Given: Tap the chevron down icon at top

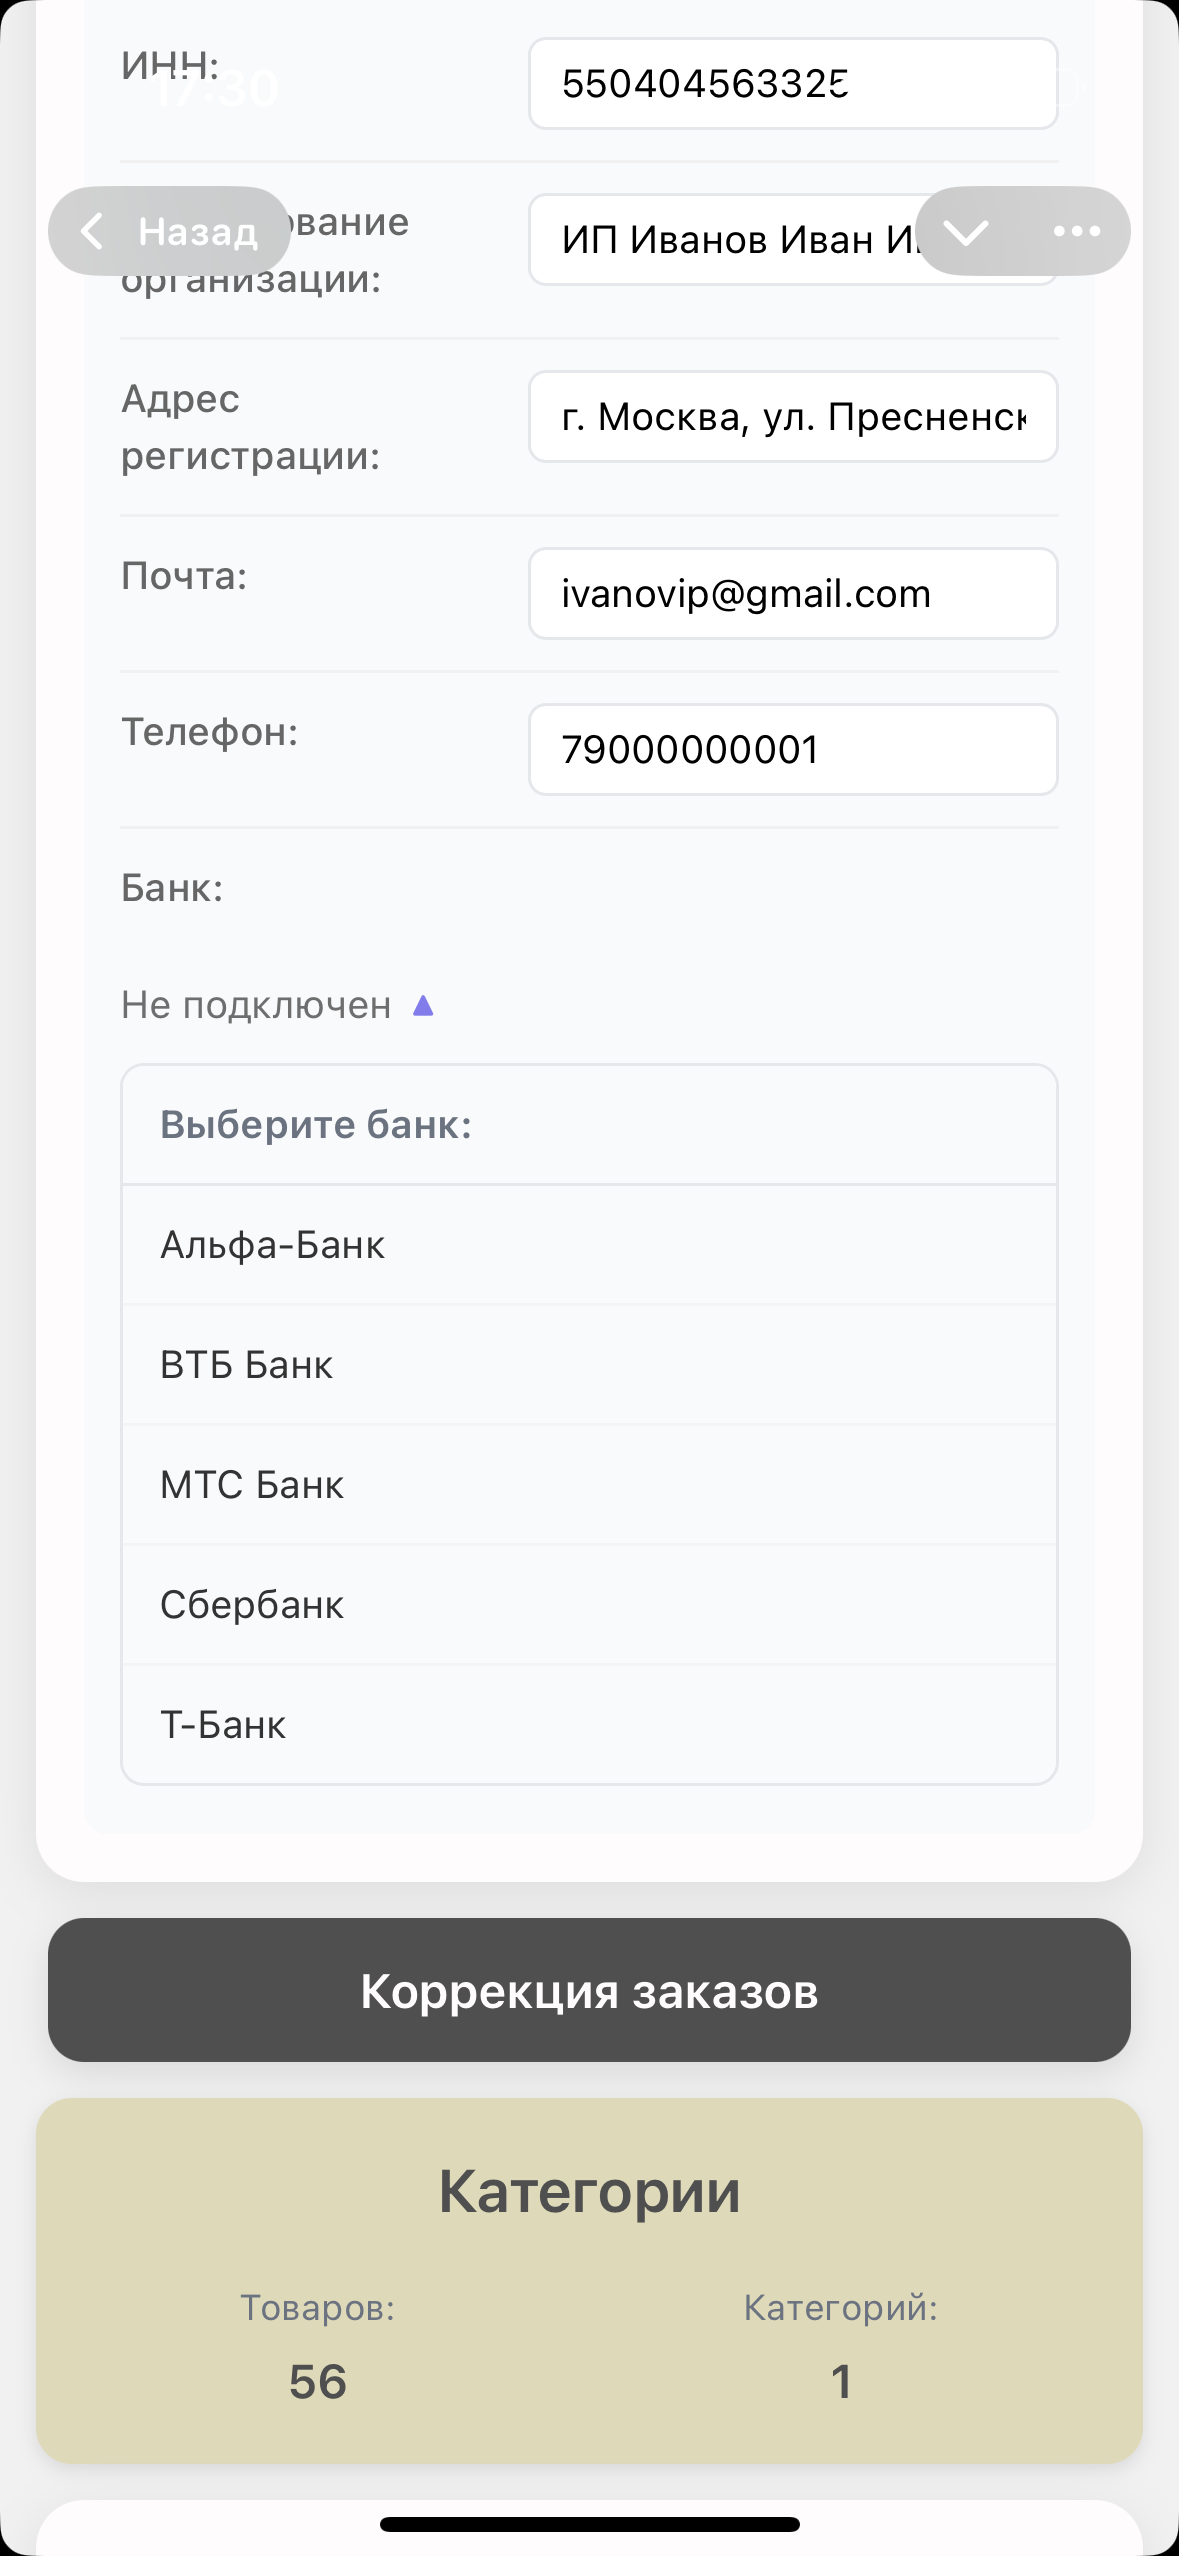Looking at the screenshot, I should (x=966, y=232).
